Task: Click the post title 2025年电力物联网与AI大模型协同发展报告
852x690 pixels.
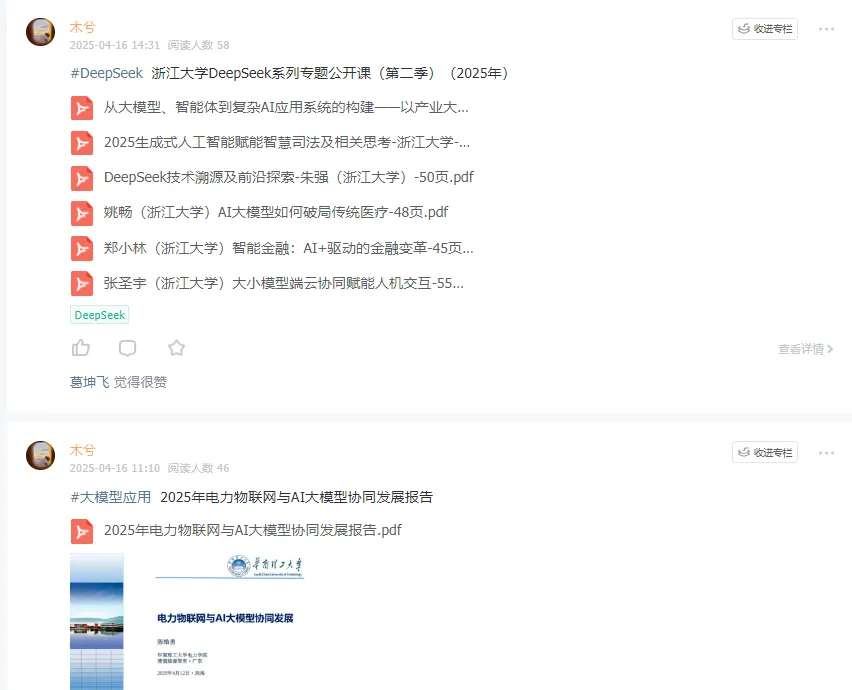Action: 297,497
